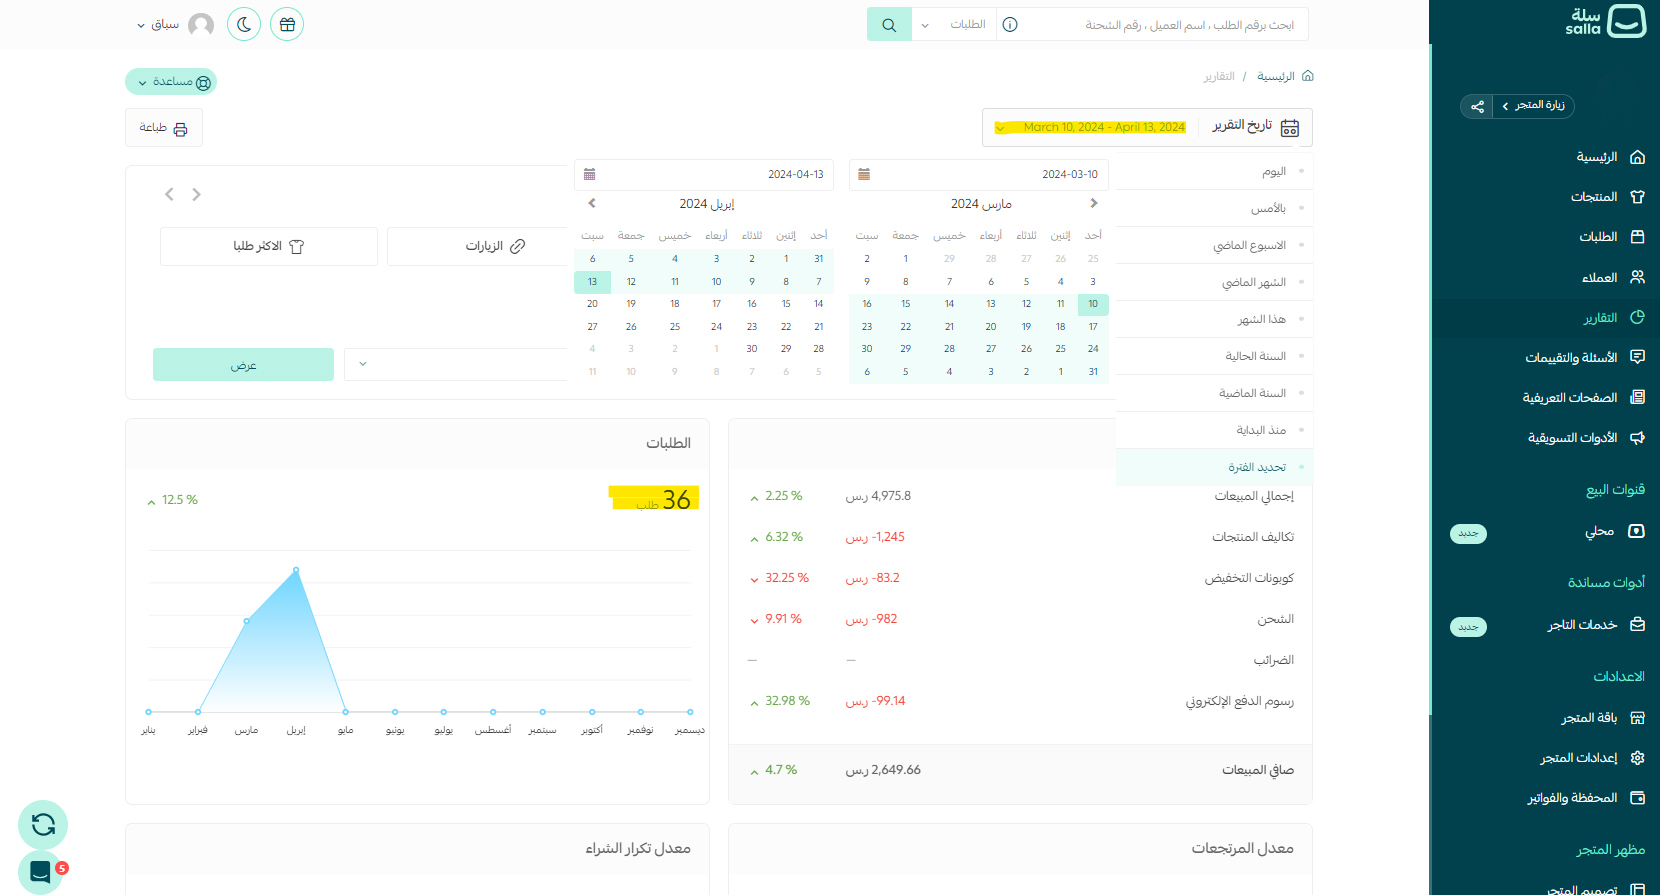This screenshot has width=1660, height=895.
Task: Click the start date field 2024-03-10
Action: [x=978, y=174]
